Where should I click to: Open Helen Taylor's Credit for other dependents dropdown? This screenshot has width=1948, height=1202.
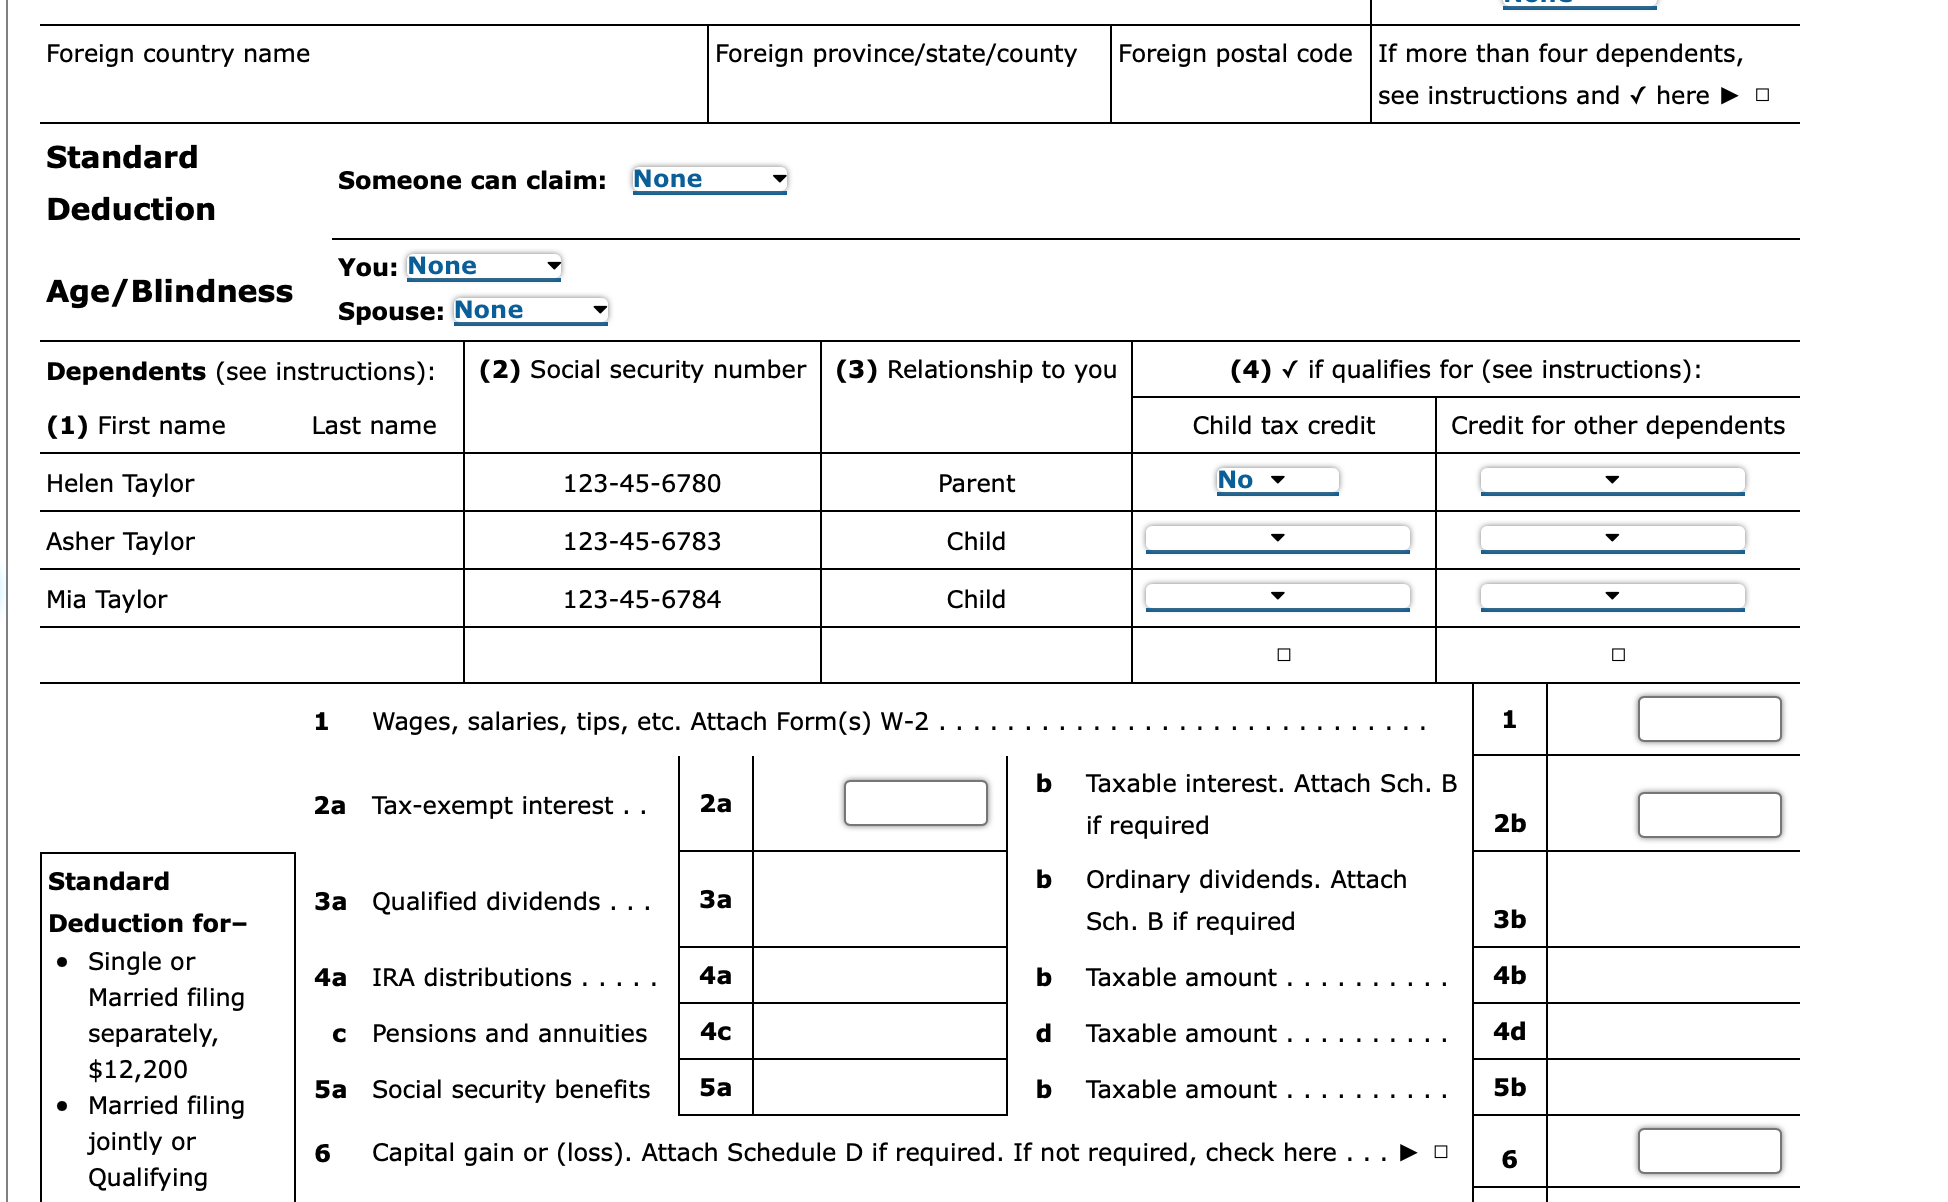(x=1612, y=481)
